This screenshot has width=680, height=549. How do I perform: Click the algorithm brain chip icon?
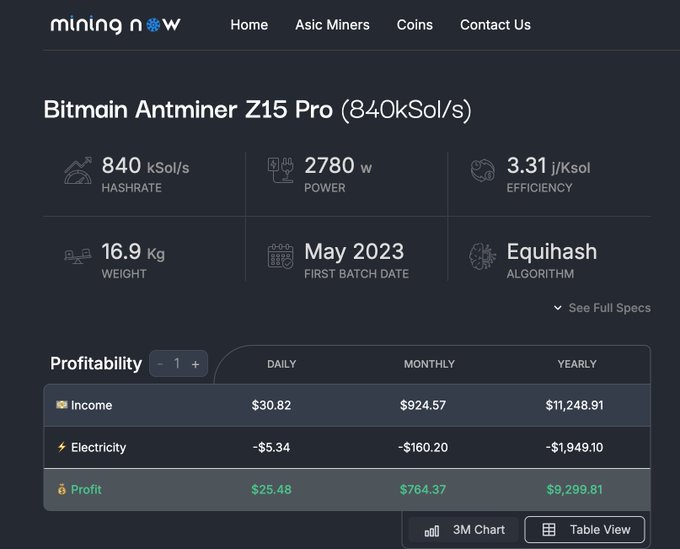coord(483,256)
